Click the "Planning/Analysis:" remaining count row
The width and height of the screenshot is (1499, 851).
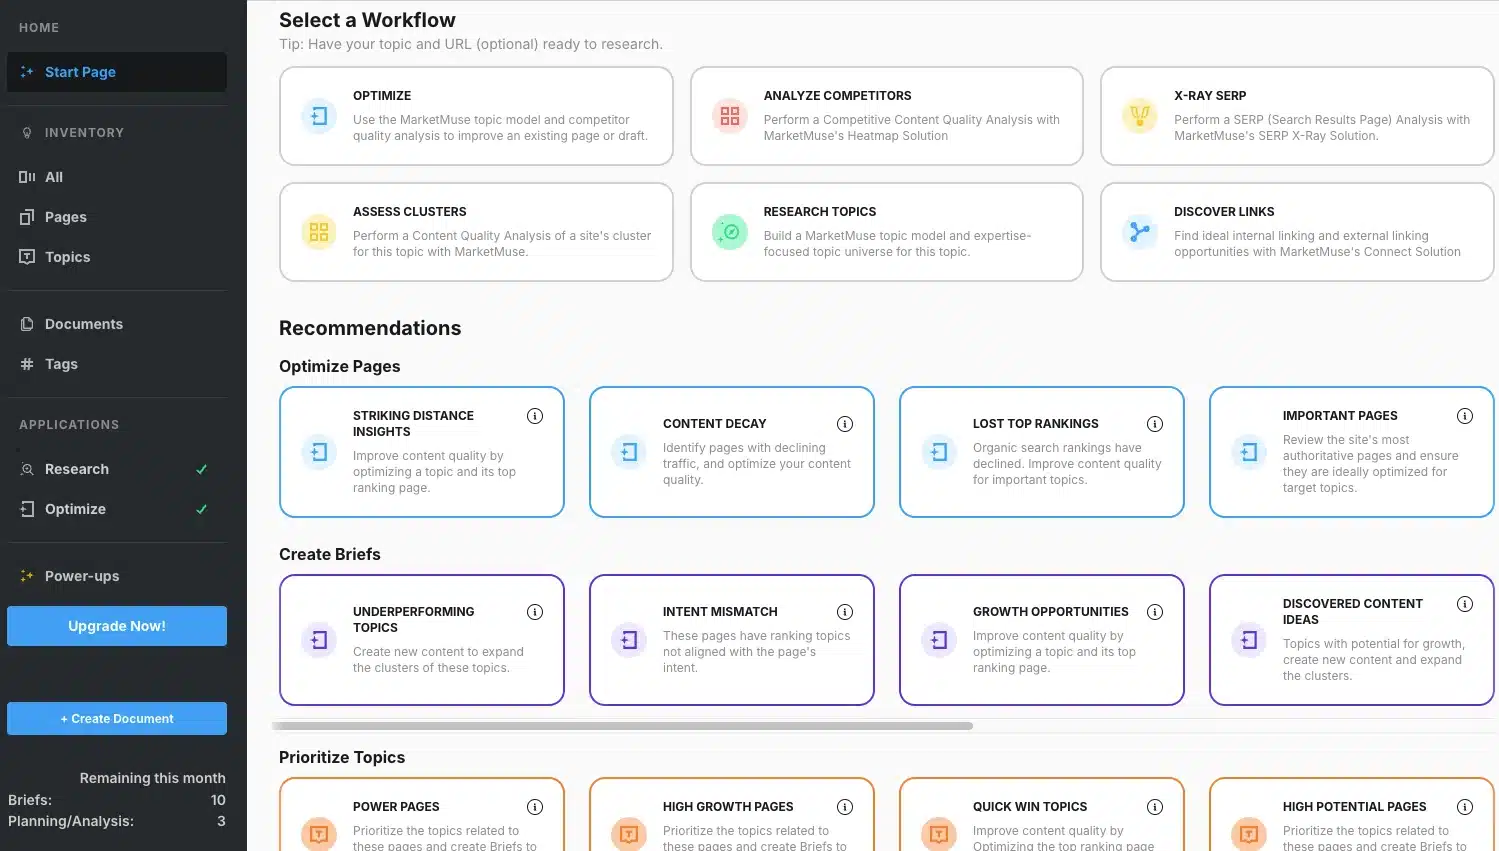point(117,821)
